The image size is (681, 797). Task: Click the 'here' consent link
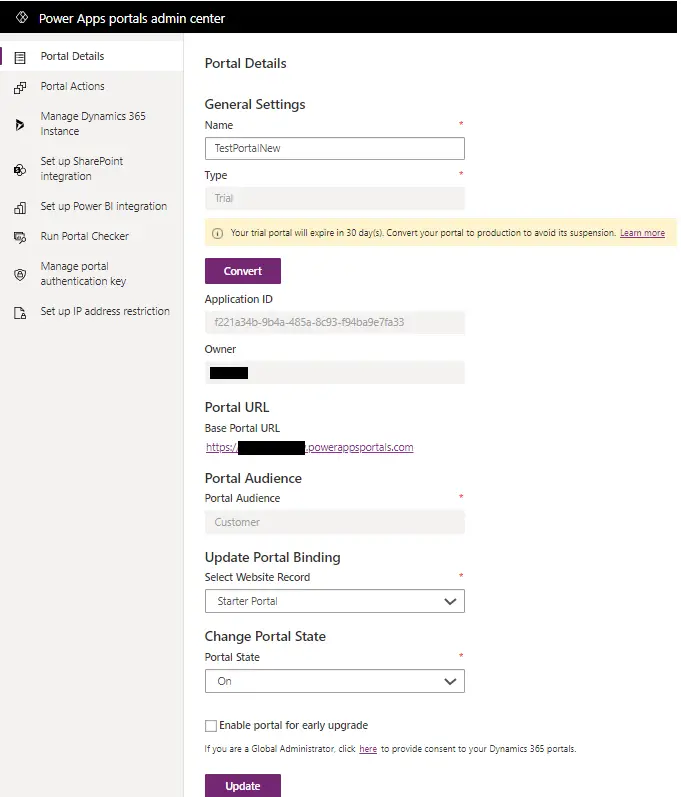point(368,749)
